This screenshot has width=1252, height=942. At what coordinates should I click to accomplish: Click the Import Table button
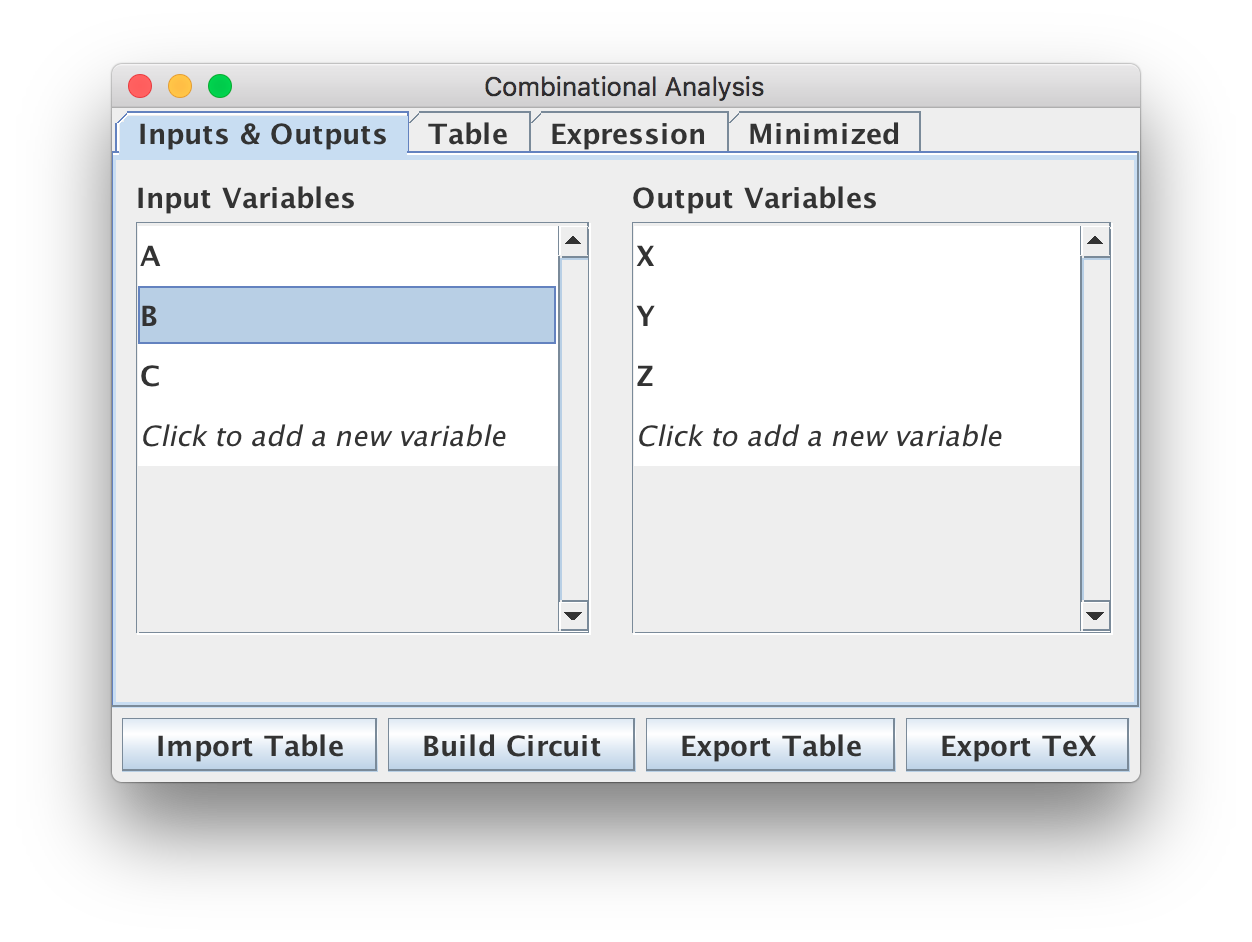pyautogui.click(x=249, y=746)
